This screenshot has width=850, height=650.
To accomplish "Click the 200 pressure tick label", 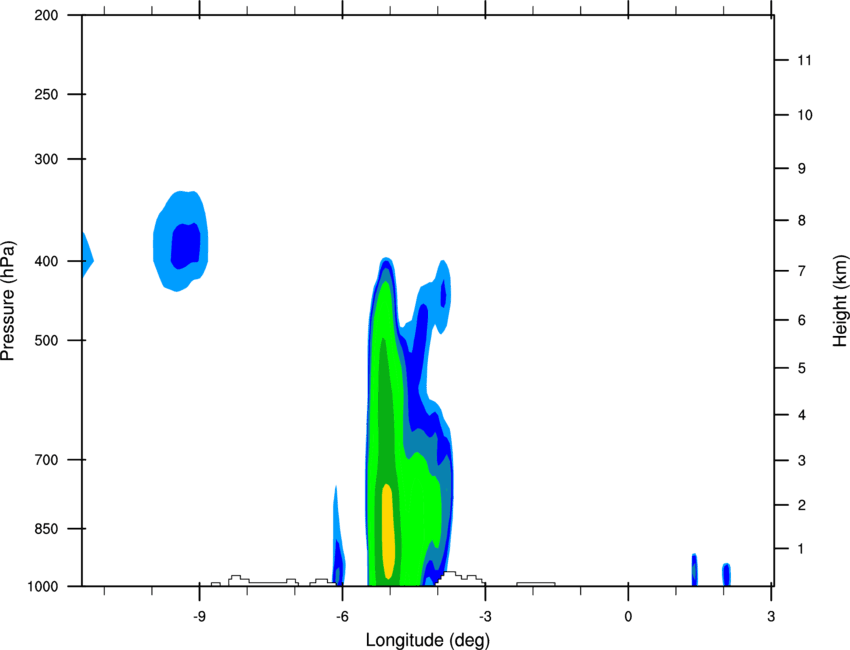I will [x=46, y=15].
